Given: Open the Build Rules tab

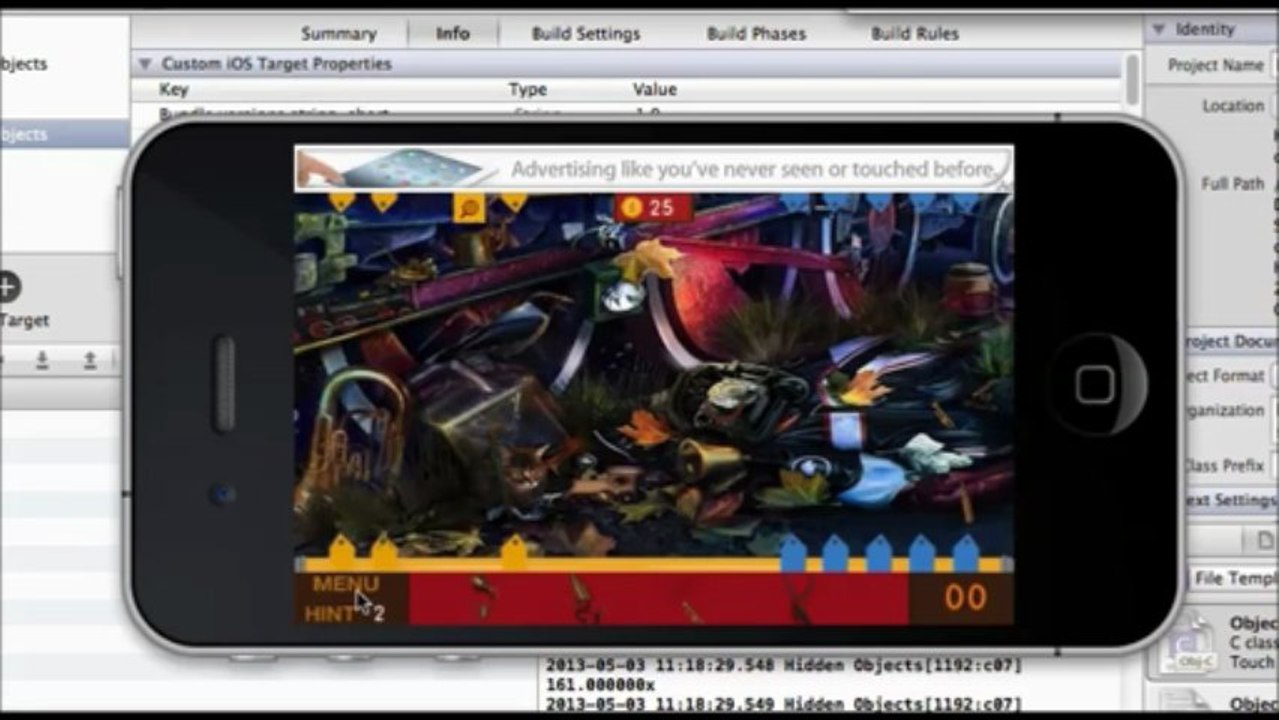Looking at the screenshot, I should pyautogui.click(x=915, y=33).
